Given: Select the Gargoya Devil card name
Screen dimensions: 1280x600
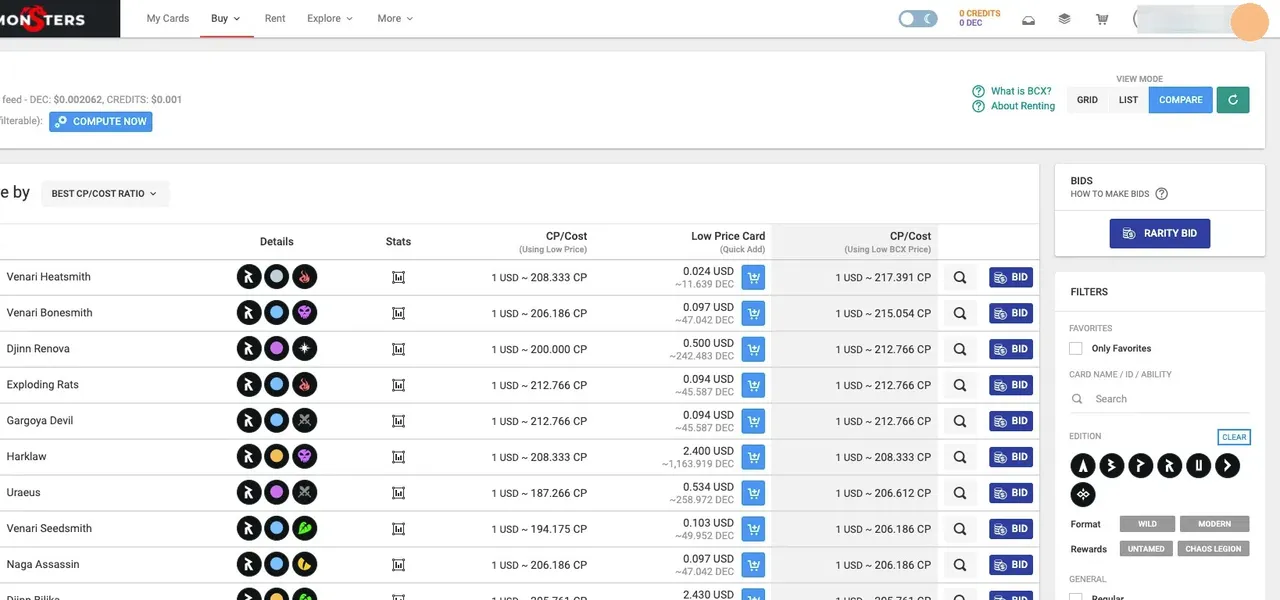Looking at the screenshot, I should 40,421.
